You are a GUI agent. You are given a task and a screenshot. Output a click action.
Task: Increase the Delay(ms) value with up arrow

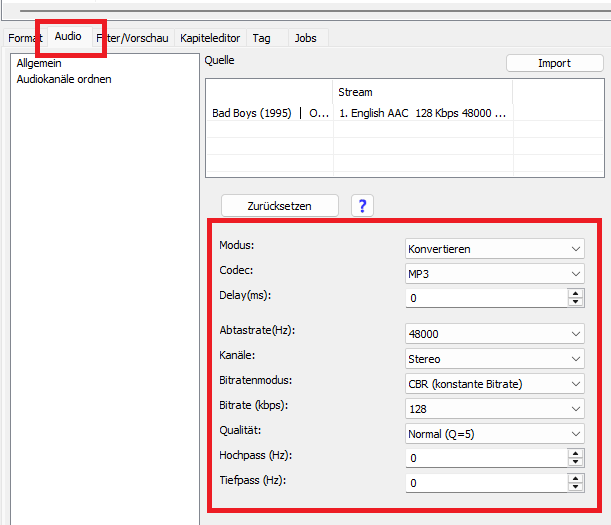pyautogui.click(x=575, y=293)
